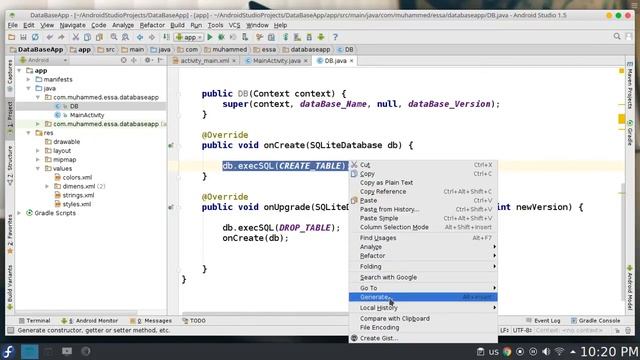The width and height of the screenshot is (640, 360).
Task: Open the Android project view dropdown
Action: click(43, 60)
